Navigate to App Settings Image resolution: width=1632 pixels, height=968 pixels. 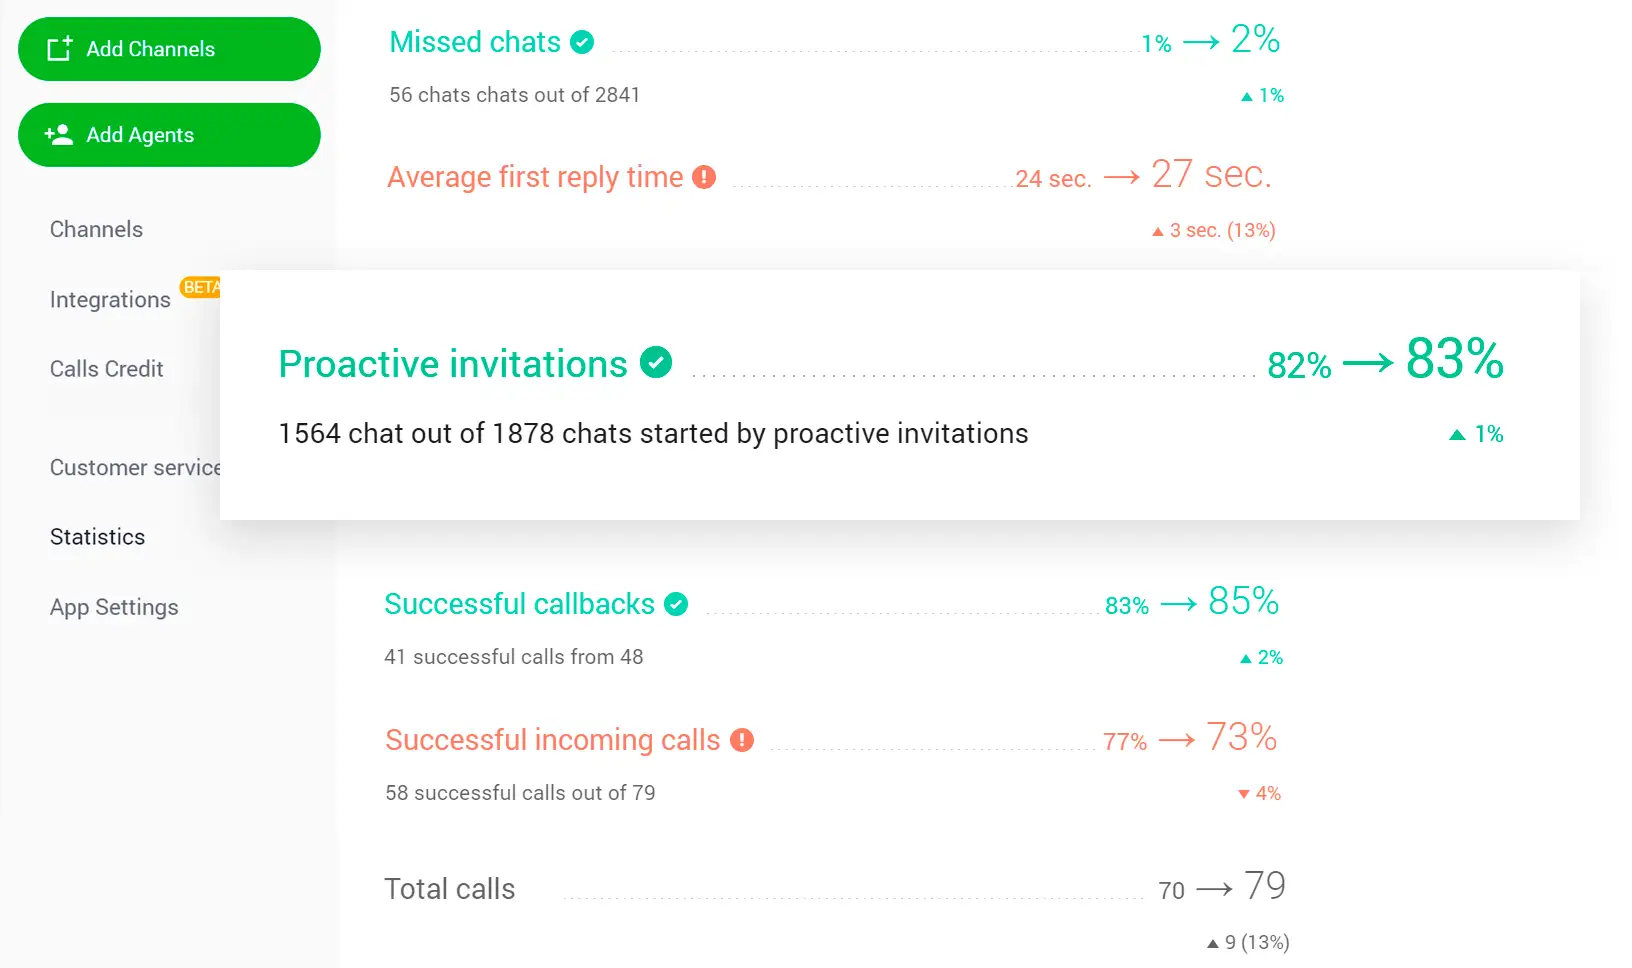coord(114,607)
